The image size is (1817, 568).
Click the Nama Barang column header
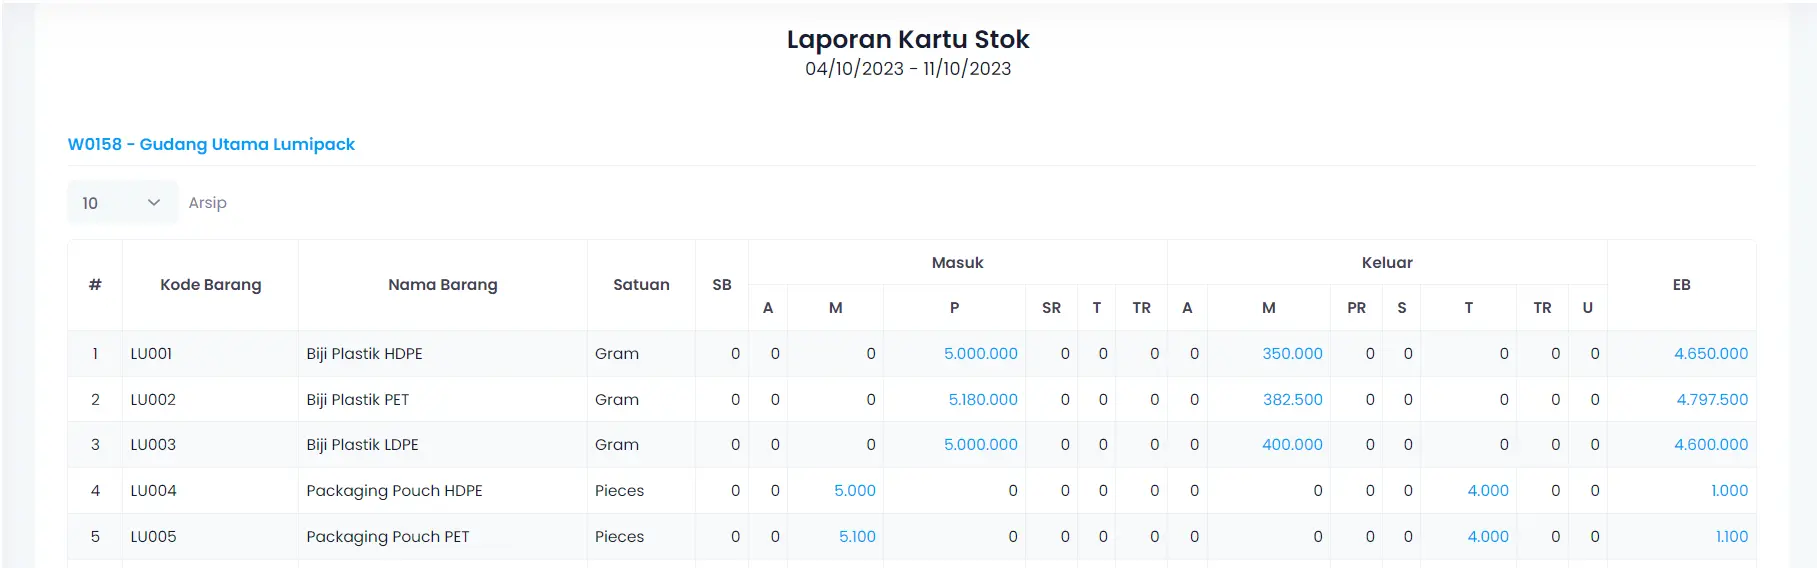[443, 285]
